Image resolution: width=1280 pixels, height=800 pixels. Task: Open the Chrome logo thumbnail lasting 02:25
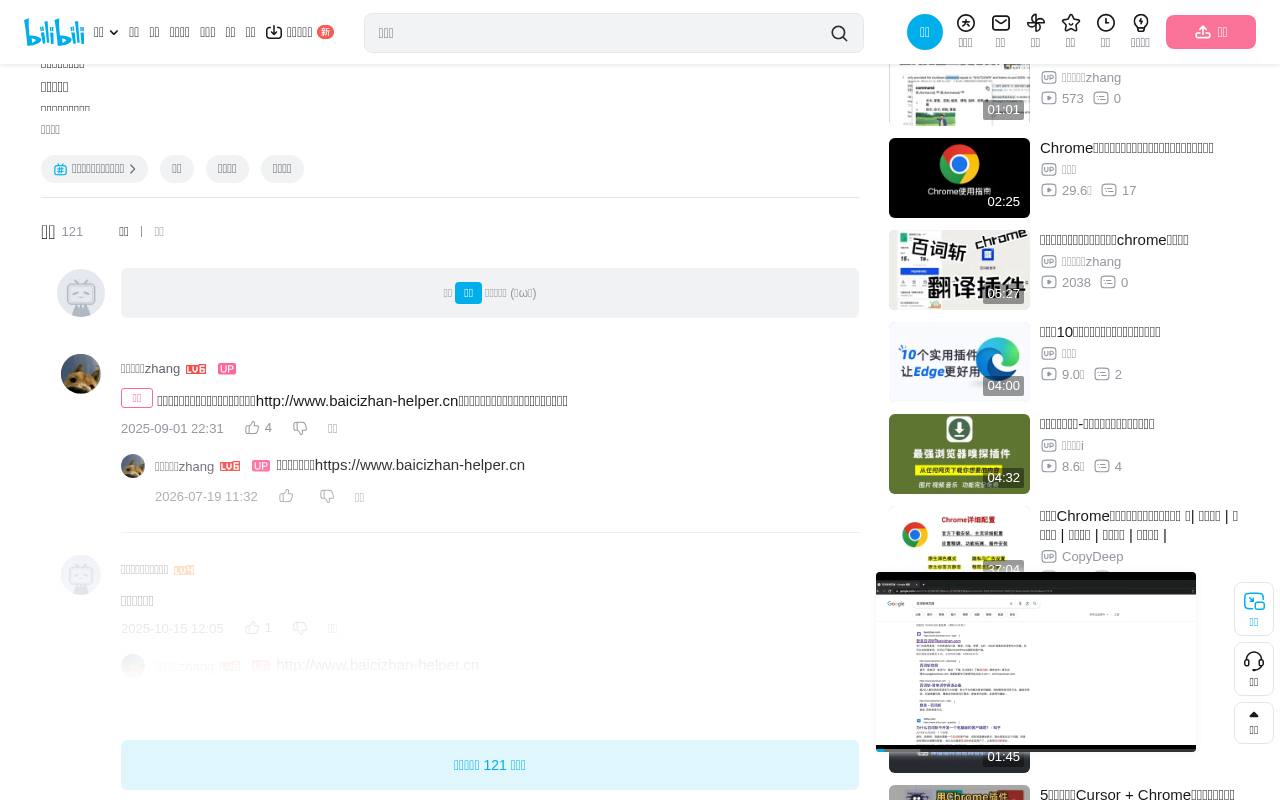(959, 178)
